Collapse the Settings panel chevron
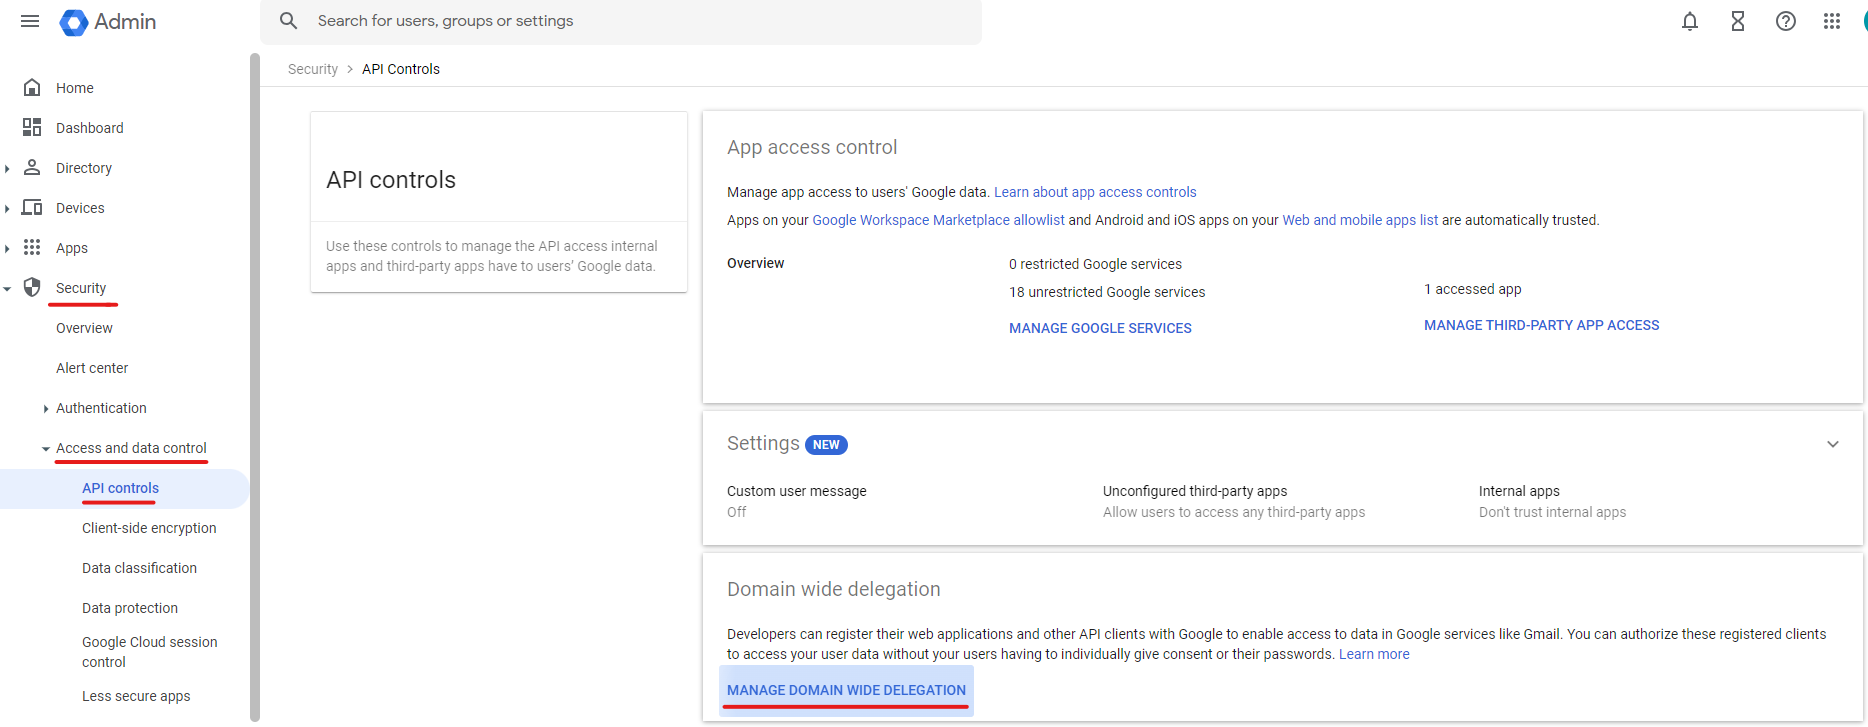The image size is (1868, 727). (1832, 444)
